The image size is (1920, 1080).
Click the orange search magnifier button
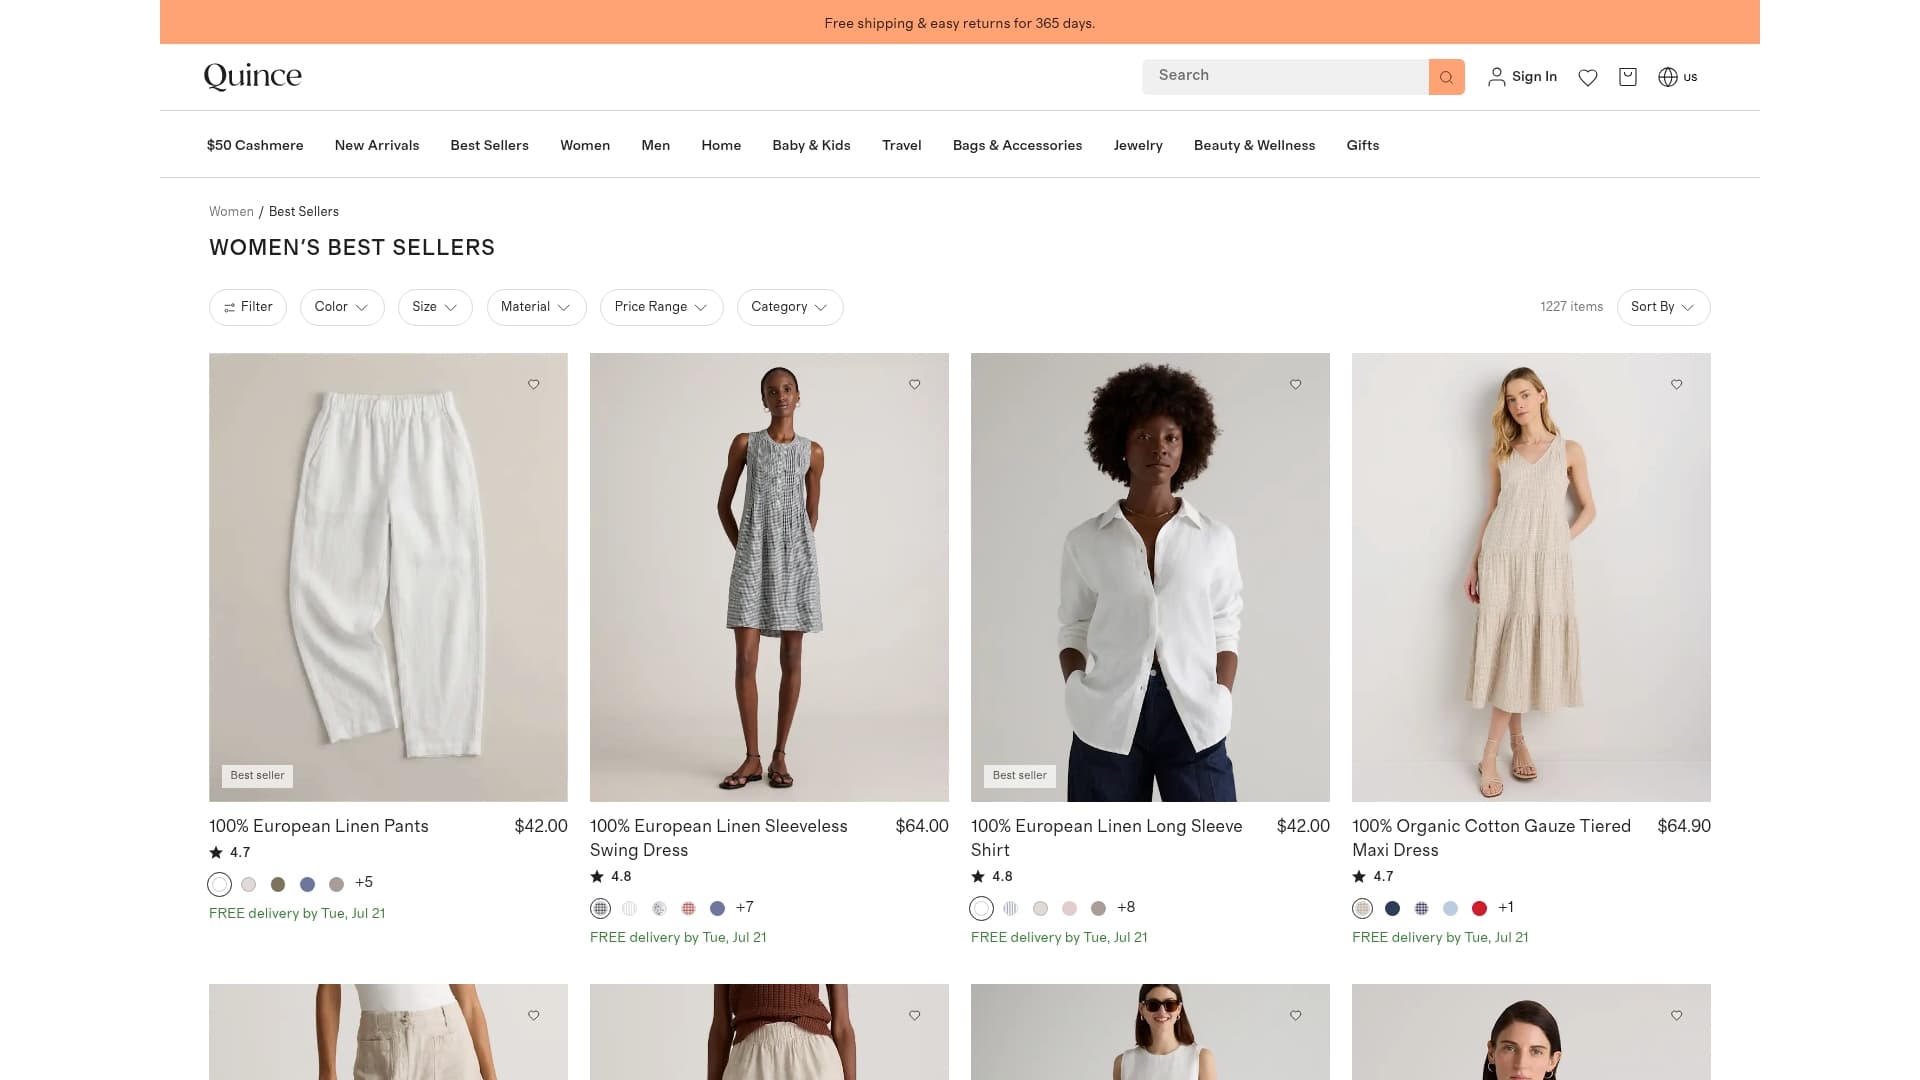point(1446,77)
